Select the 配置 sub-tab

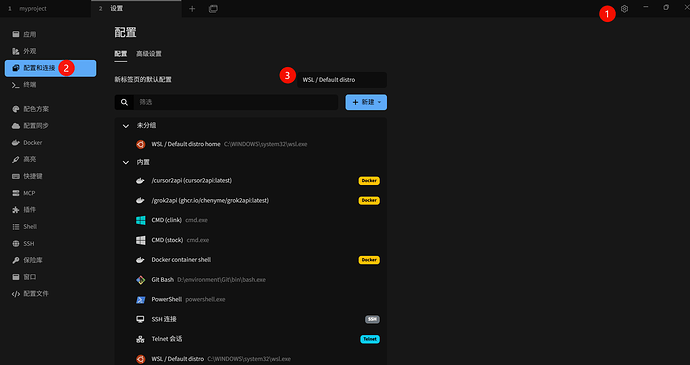[121, 54]
